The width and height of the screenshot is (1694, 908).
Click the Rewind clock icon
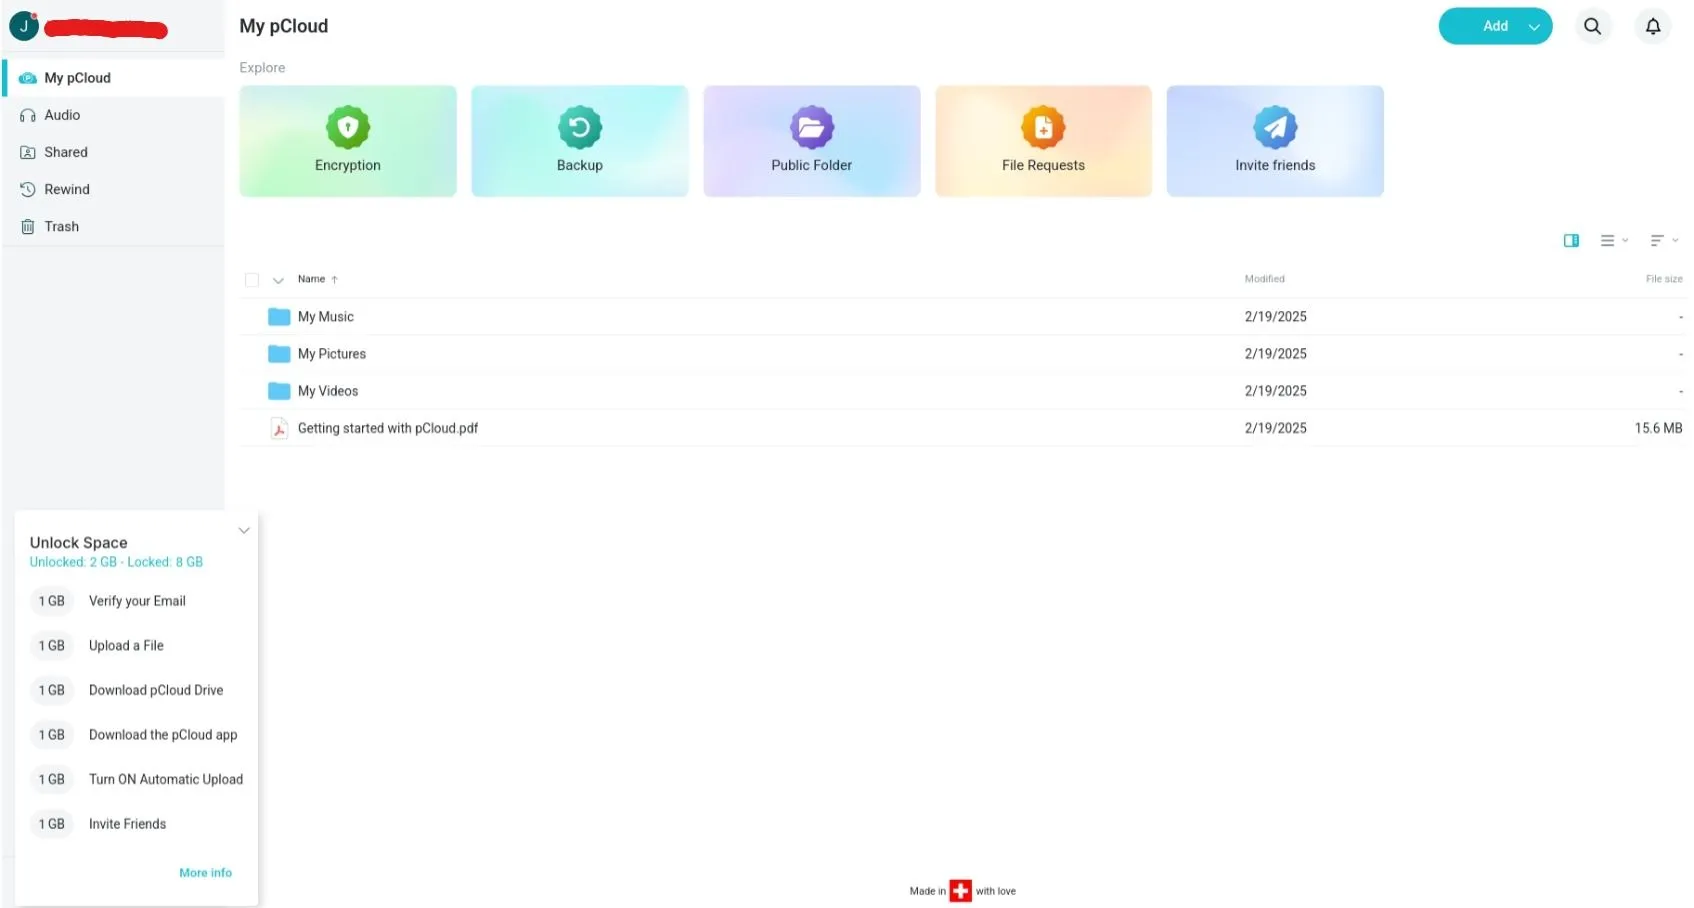tap(28, 189)
